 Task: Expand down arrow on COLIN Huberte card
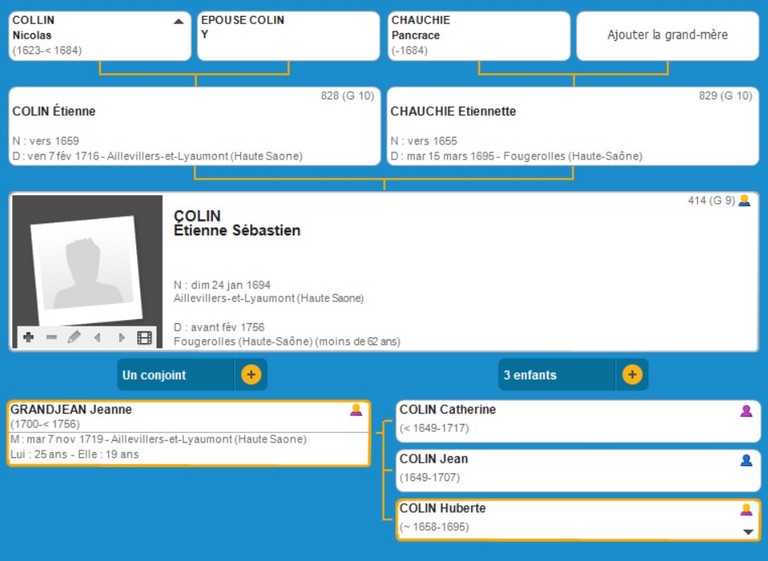click(x=748, y=532)
